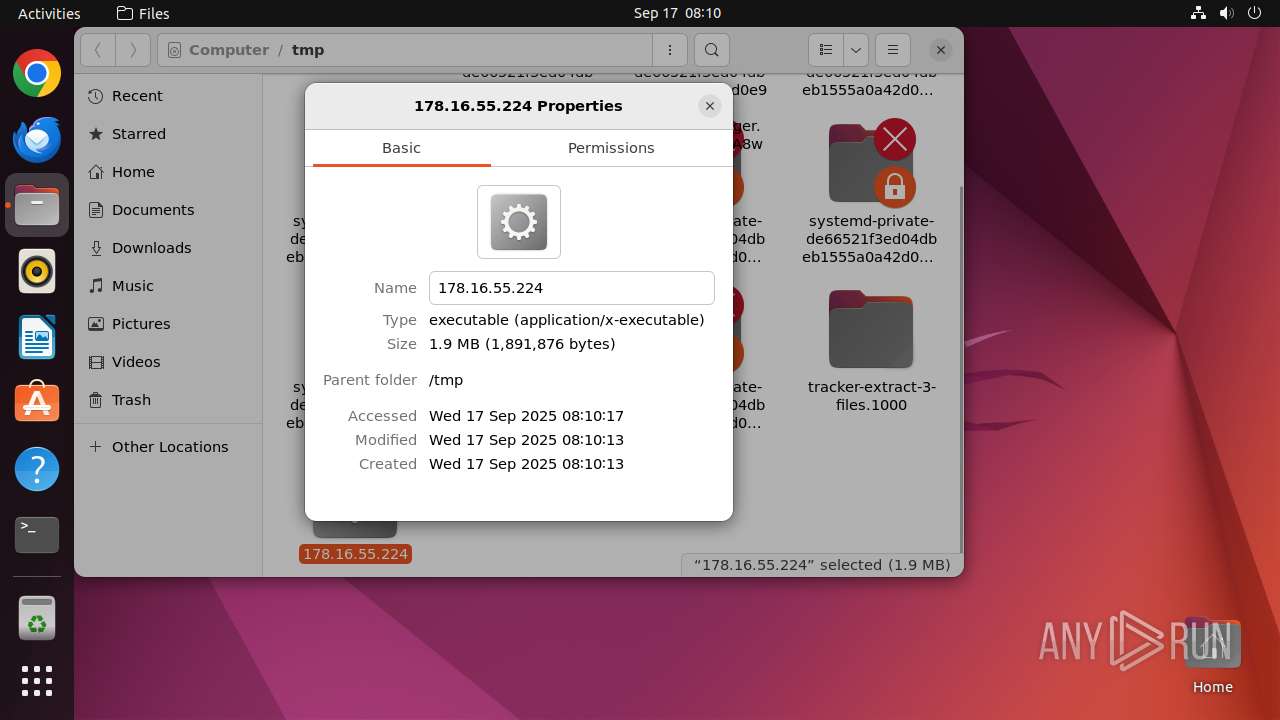The width and height of the screenshot is (1280, 720).
Task: Select the tracker-extract-3-files.1000 folder
Action: [x=871, y=351]
